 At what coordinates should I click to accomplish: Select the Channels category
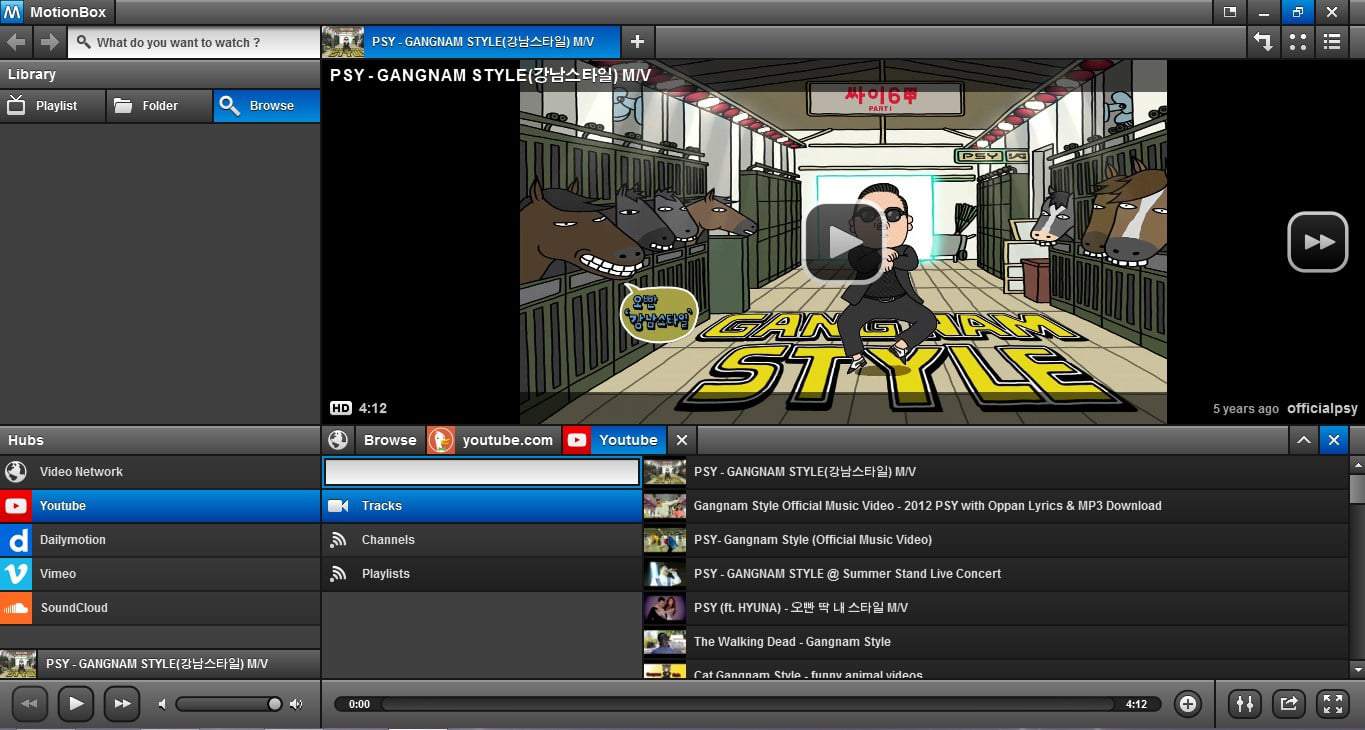point(388,540)
